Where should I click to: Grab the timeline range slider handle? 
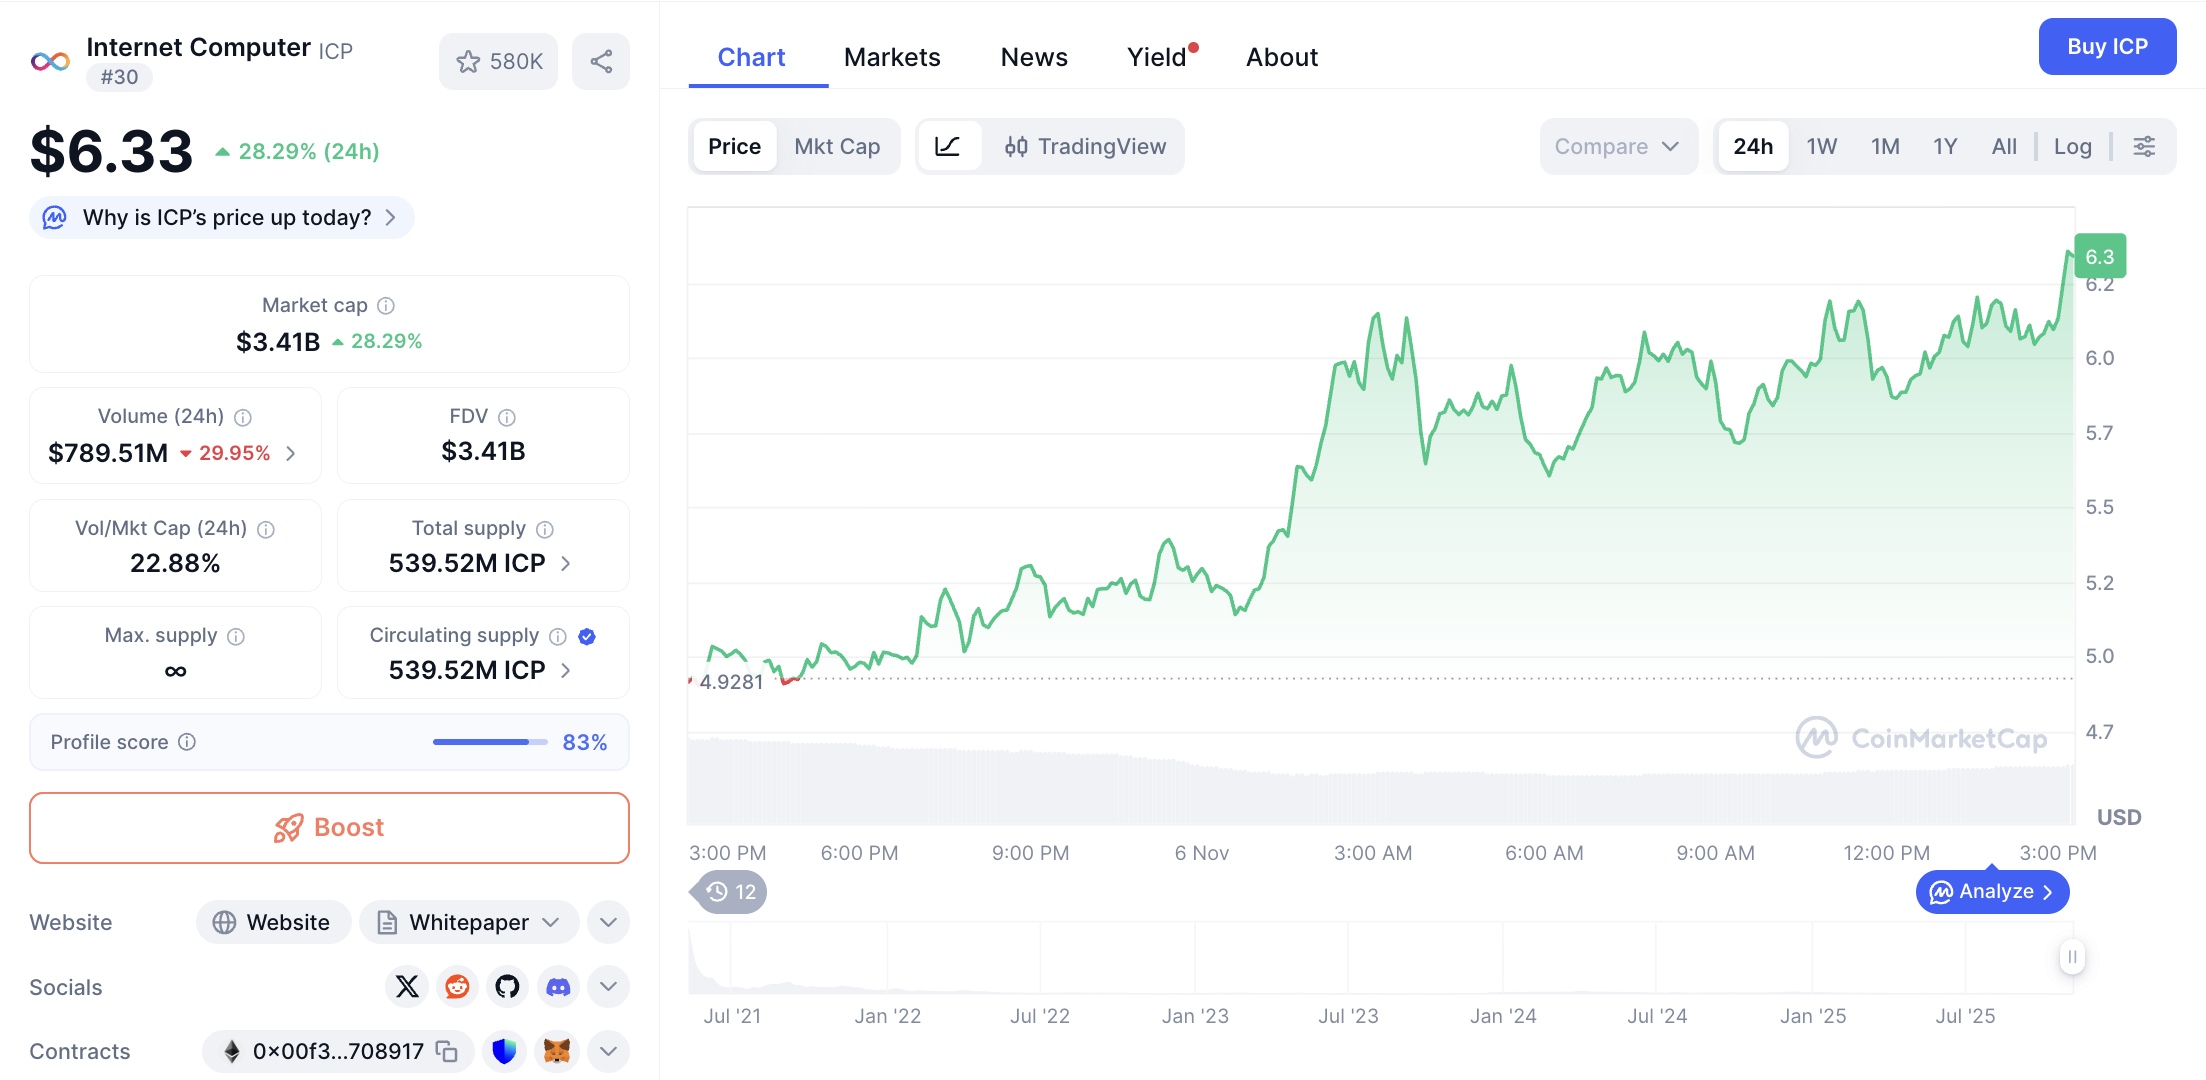pyautogui.click(x=2072, y=957)
